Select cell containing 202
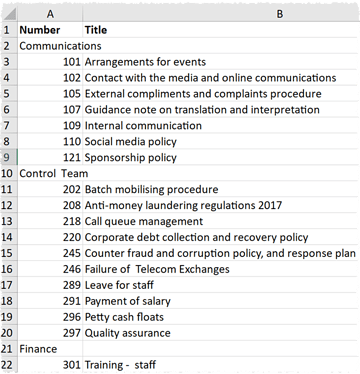 [x=50, y=189]
